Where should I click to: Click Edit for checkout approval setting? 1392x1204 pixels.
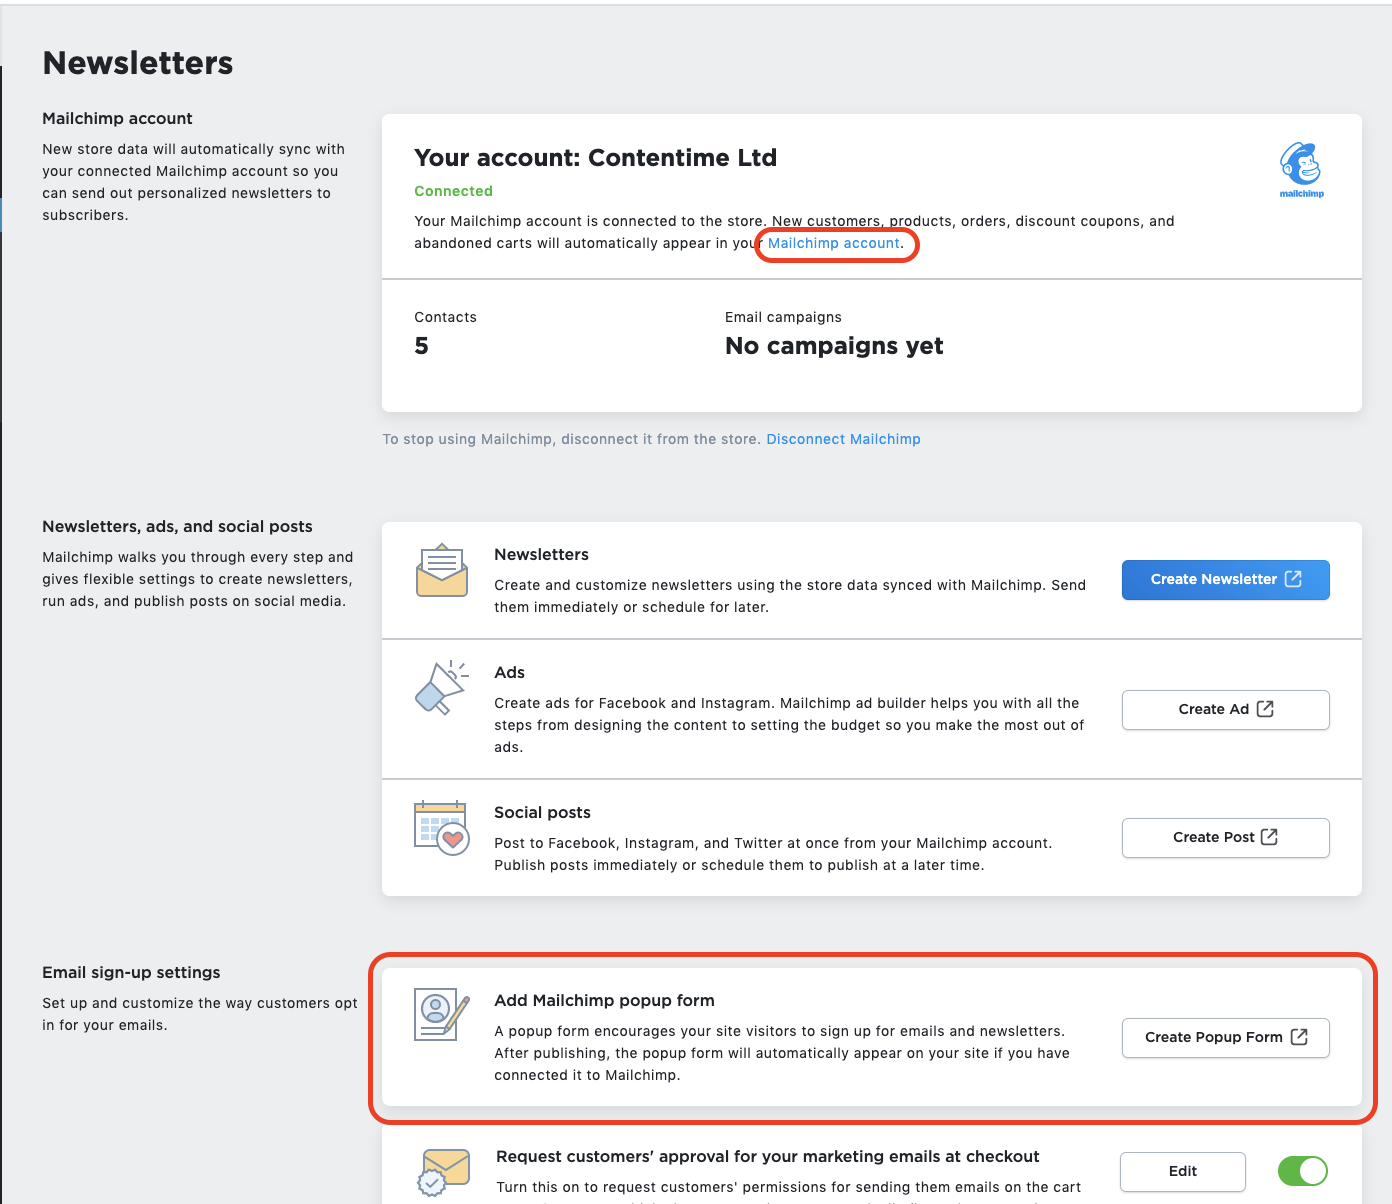coord(1183,1172)
